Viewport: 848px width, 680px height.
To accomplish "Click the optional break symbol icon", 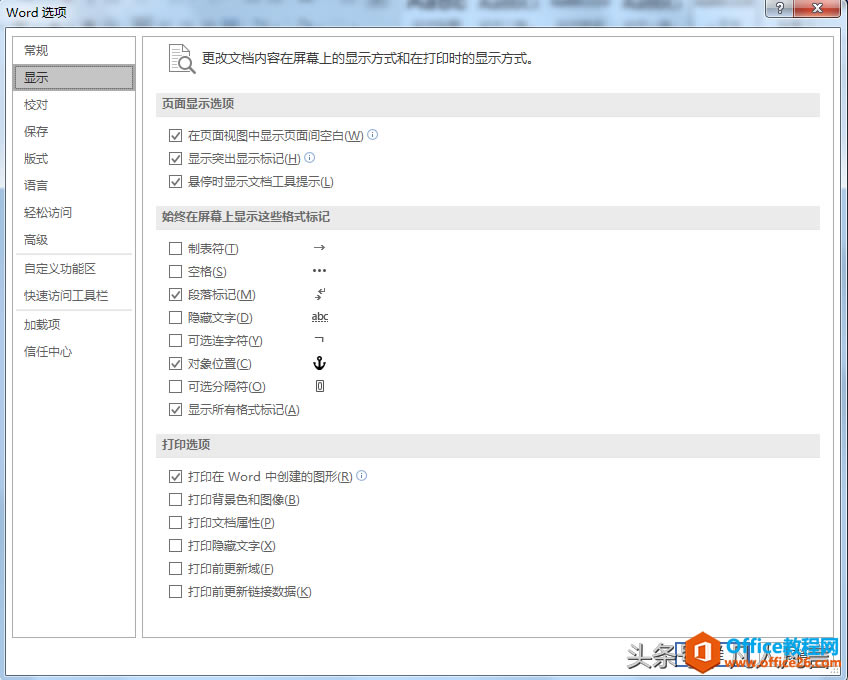I will click(x=320, y=386).
